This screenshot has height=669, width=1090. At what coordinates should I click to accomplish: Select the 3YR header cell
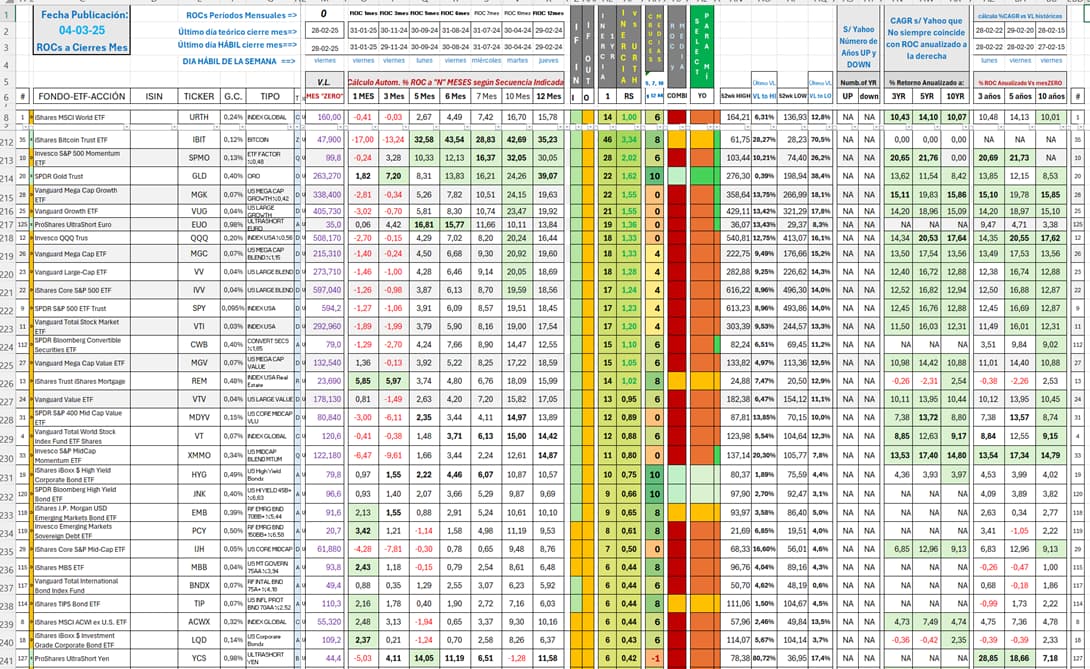coord(899,97)
